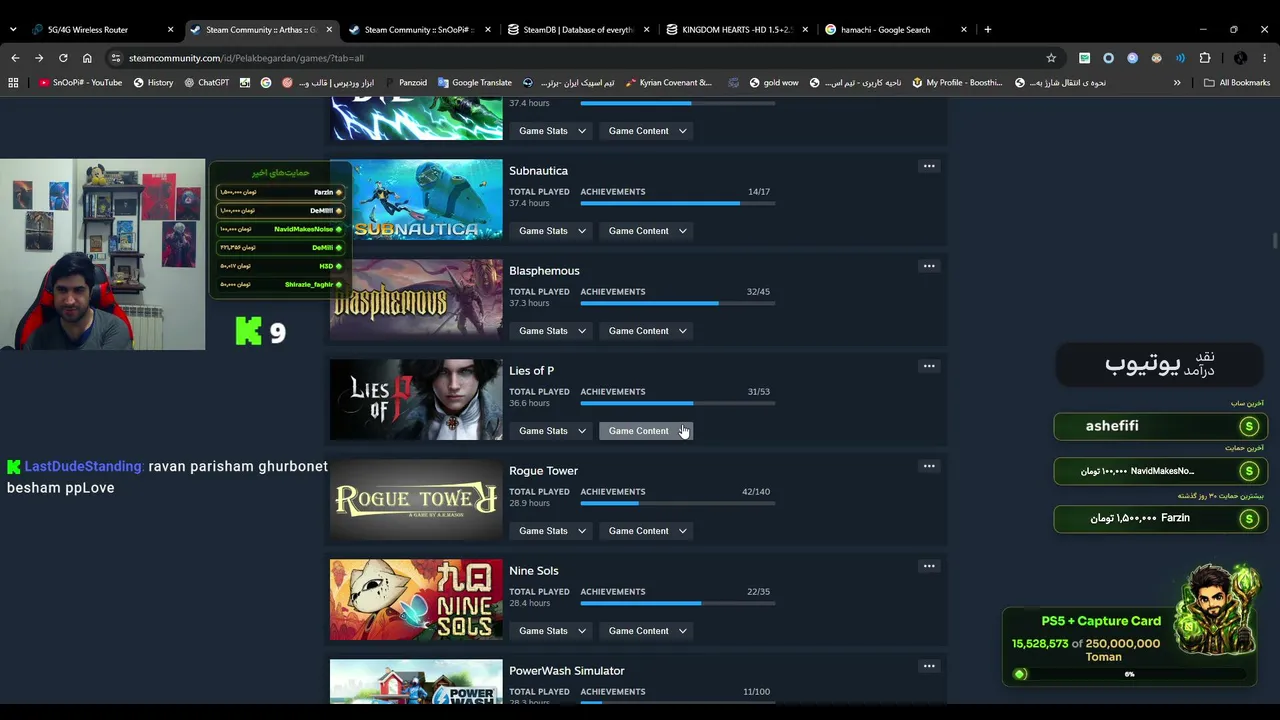Expand Game Stats for Nine Sols
The width and height of the screenshot is (1280, 720).
click(552, 631)
